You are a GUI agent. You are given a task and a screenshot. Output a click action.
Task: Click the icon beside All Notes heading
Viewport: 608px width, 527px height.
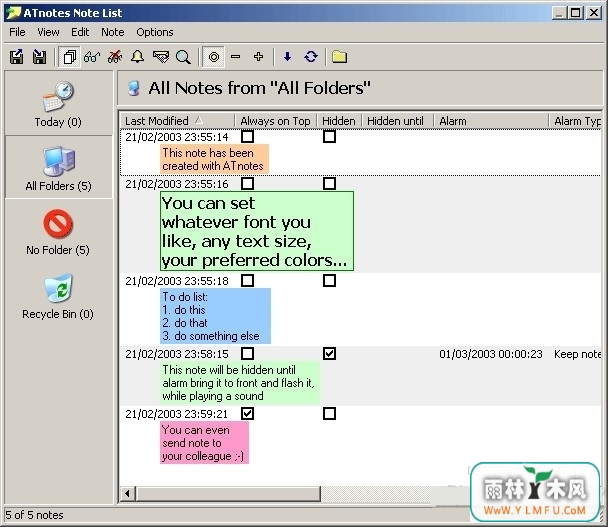[134, 88]
